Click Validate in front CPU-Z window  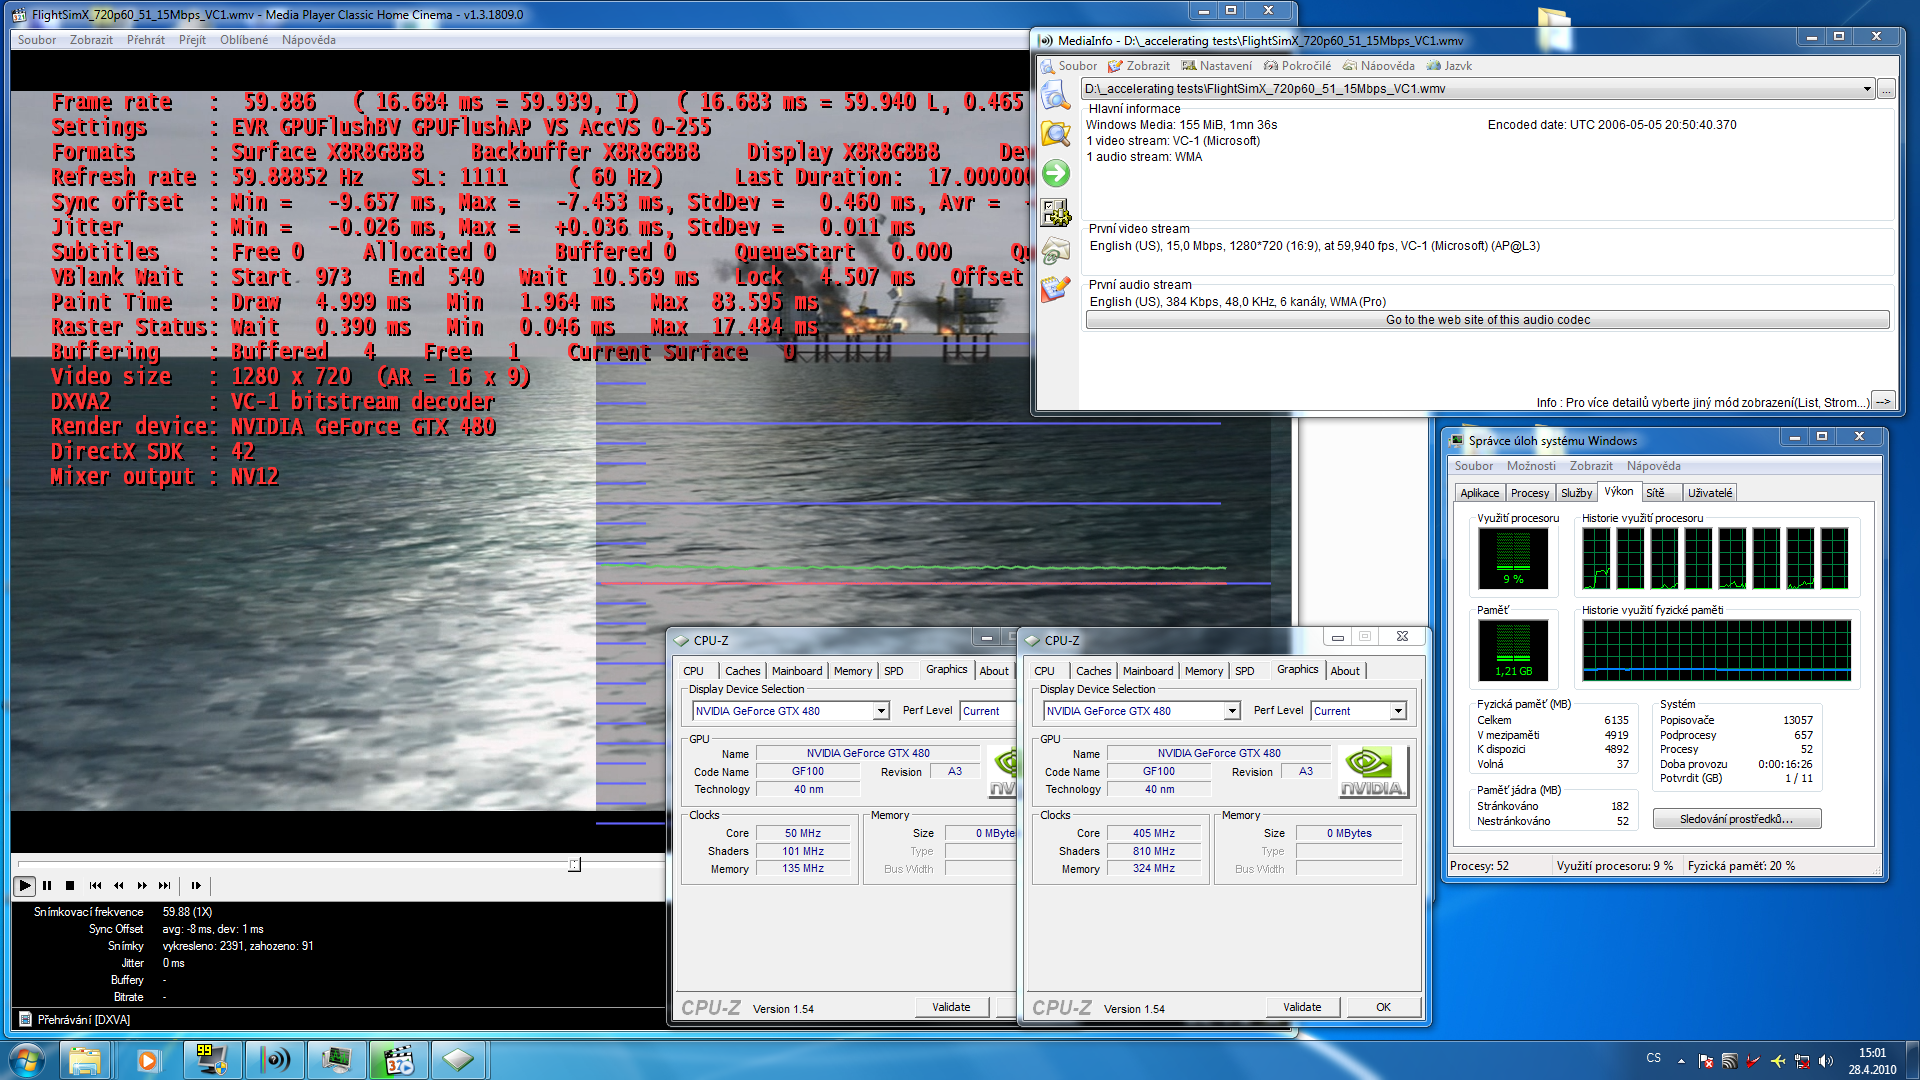1302,1007
